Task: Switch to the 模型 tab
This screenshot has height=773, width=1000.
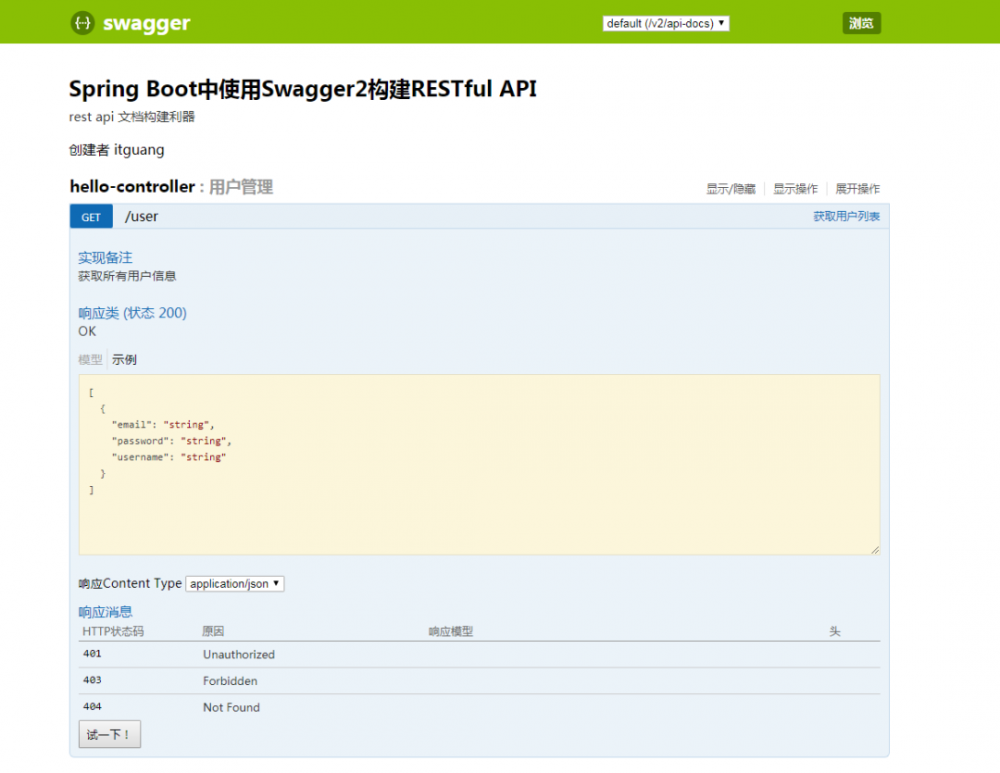Action: (x=89, y=359)
